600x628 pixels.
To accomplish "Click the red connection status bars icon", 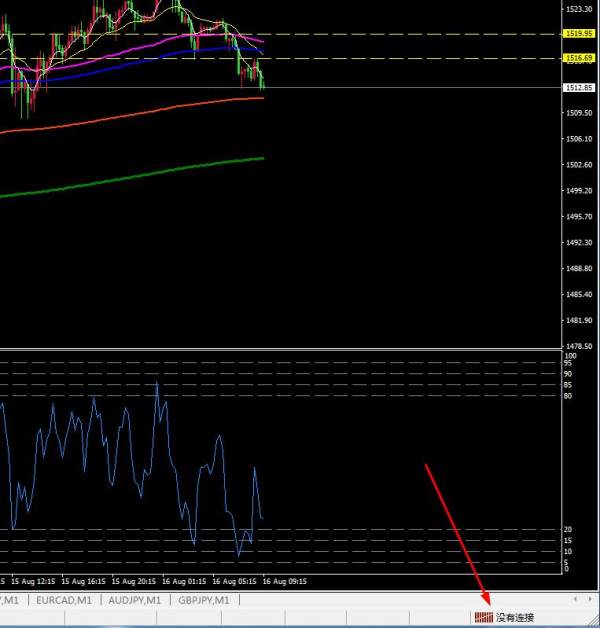I will pyautogui.click(x=483, y=618).
